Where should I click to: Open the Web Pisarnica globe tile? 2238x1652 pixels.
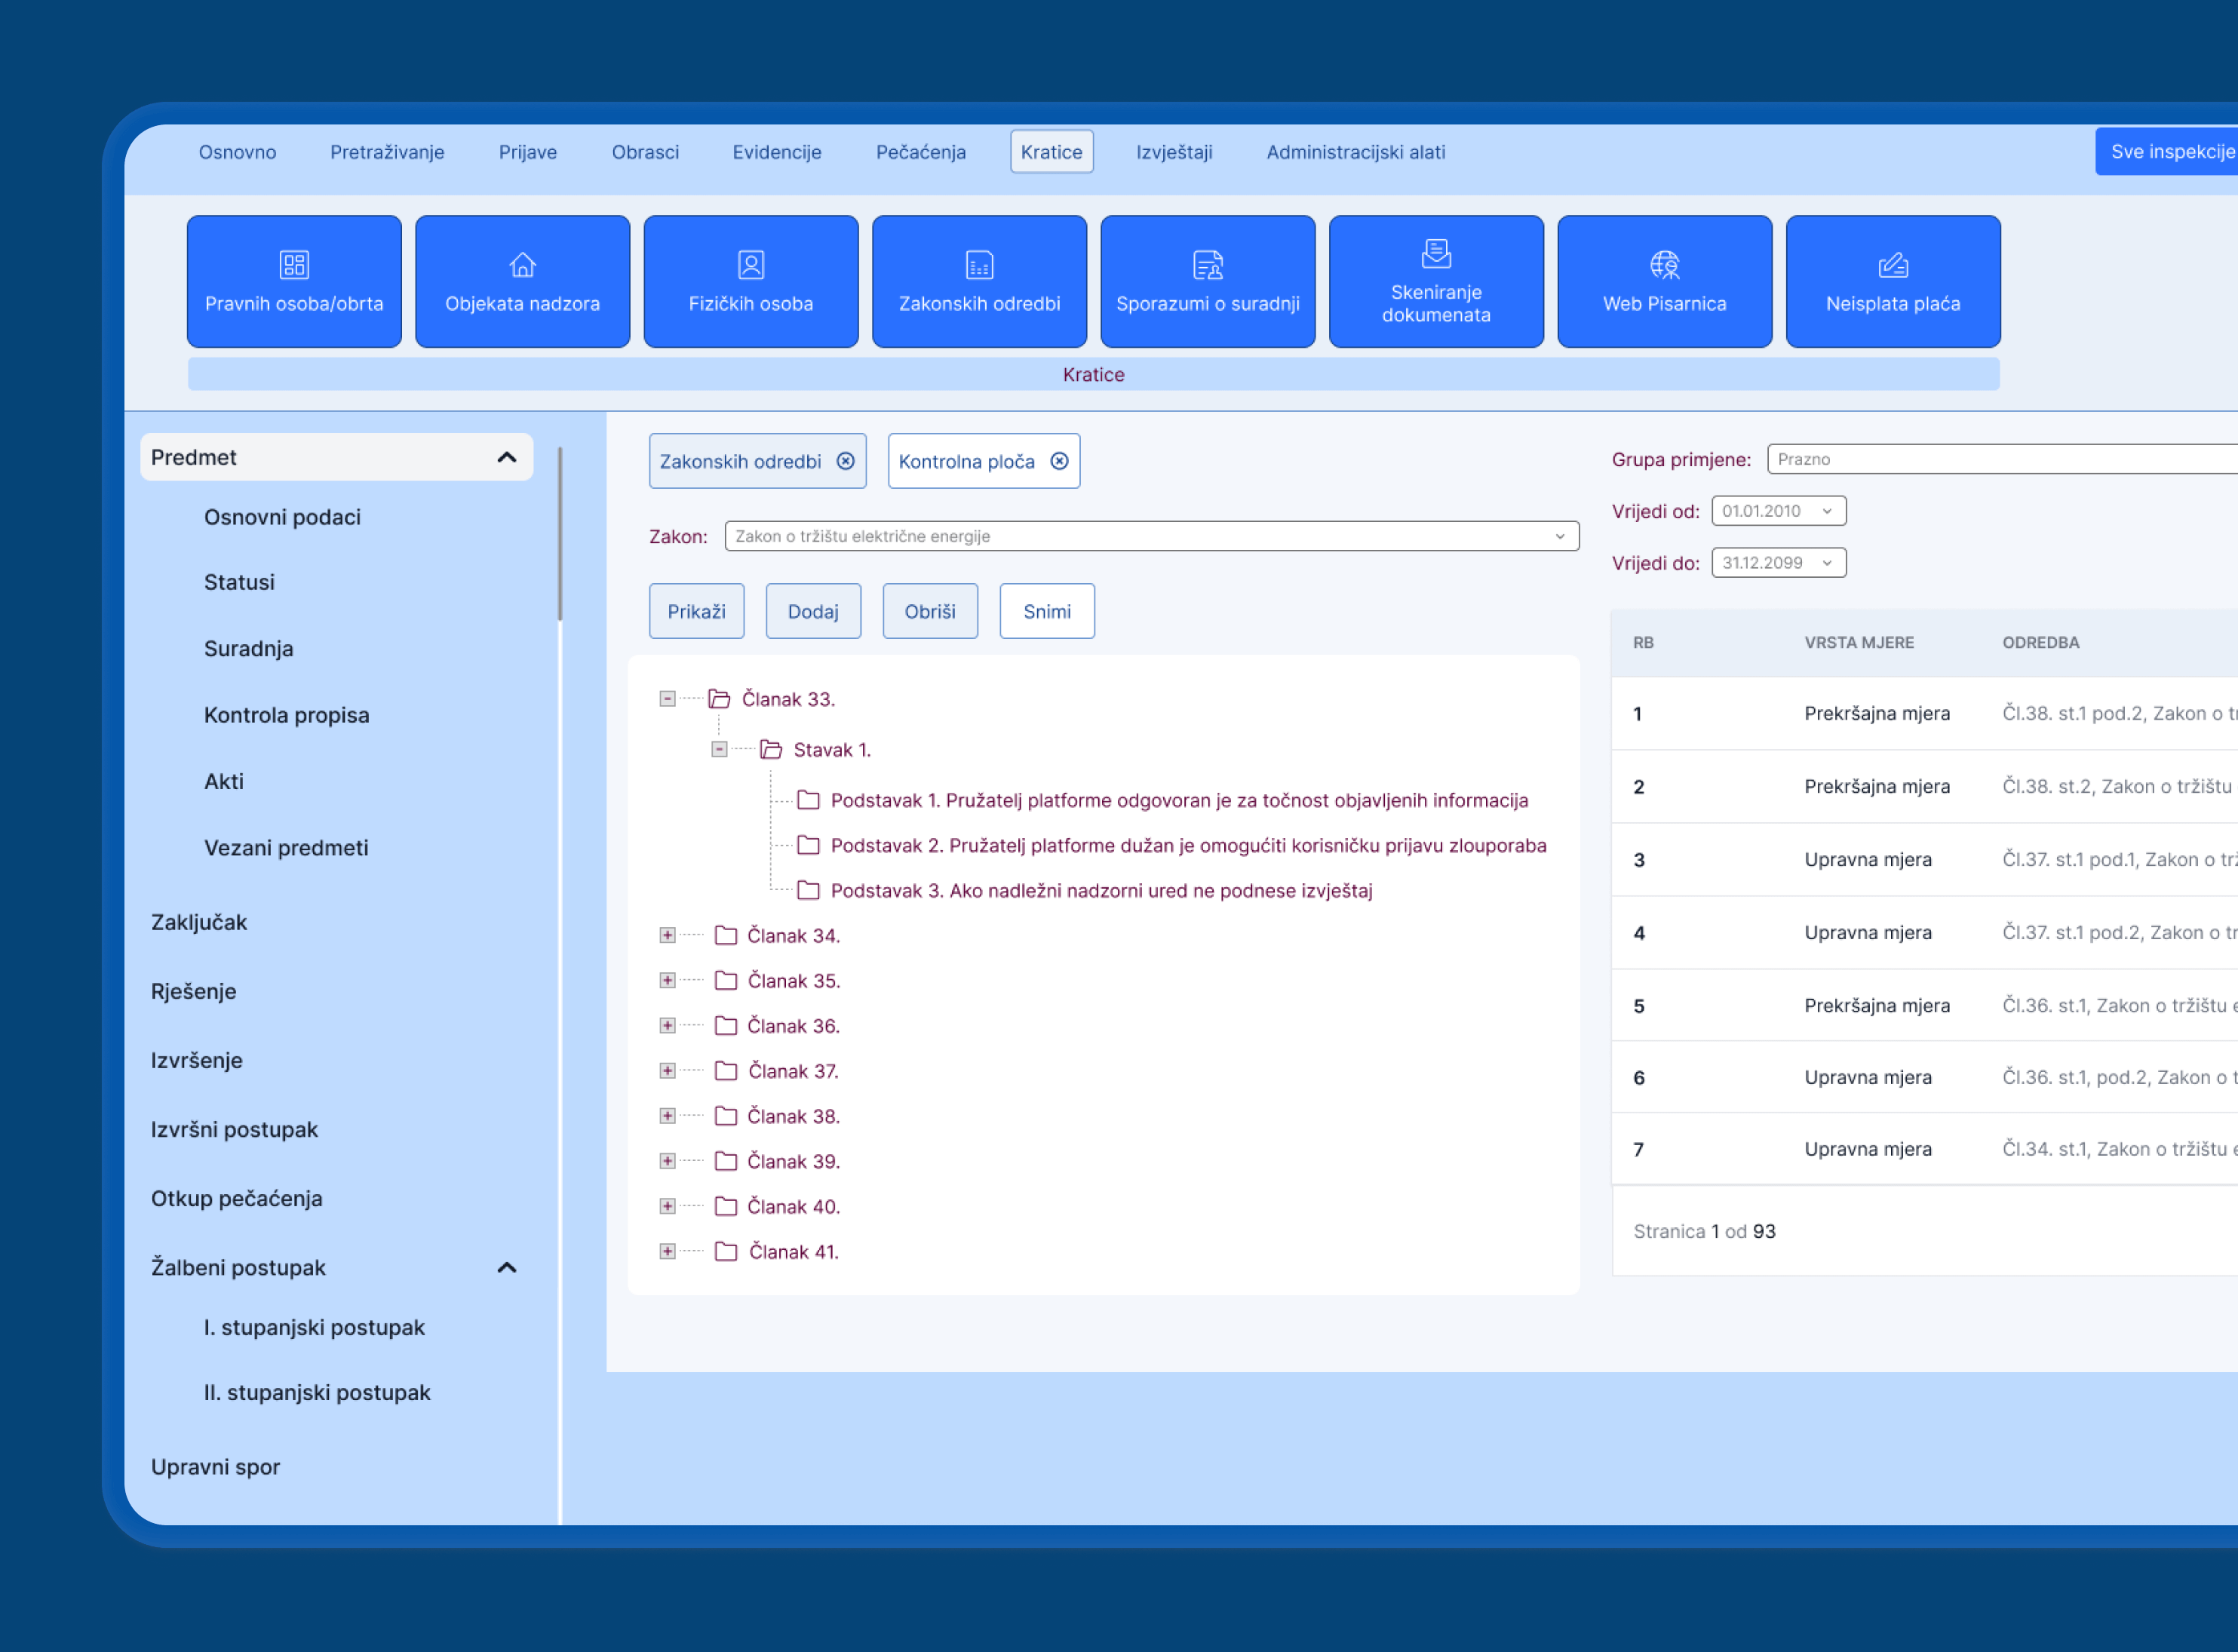tap(1664, 281)
